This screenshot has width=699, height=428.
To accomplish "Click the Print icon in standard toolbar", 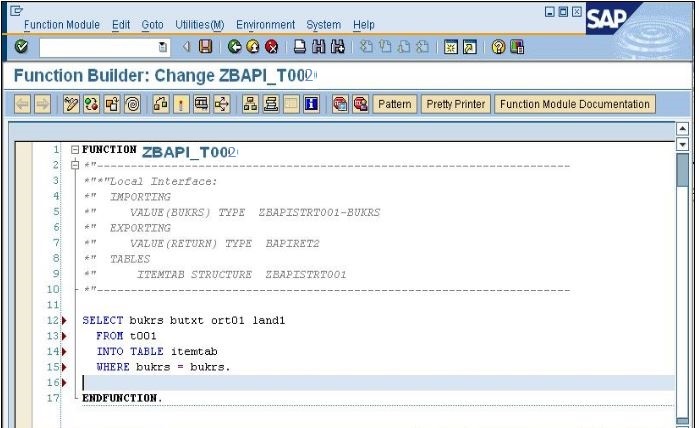I will 300,46.
